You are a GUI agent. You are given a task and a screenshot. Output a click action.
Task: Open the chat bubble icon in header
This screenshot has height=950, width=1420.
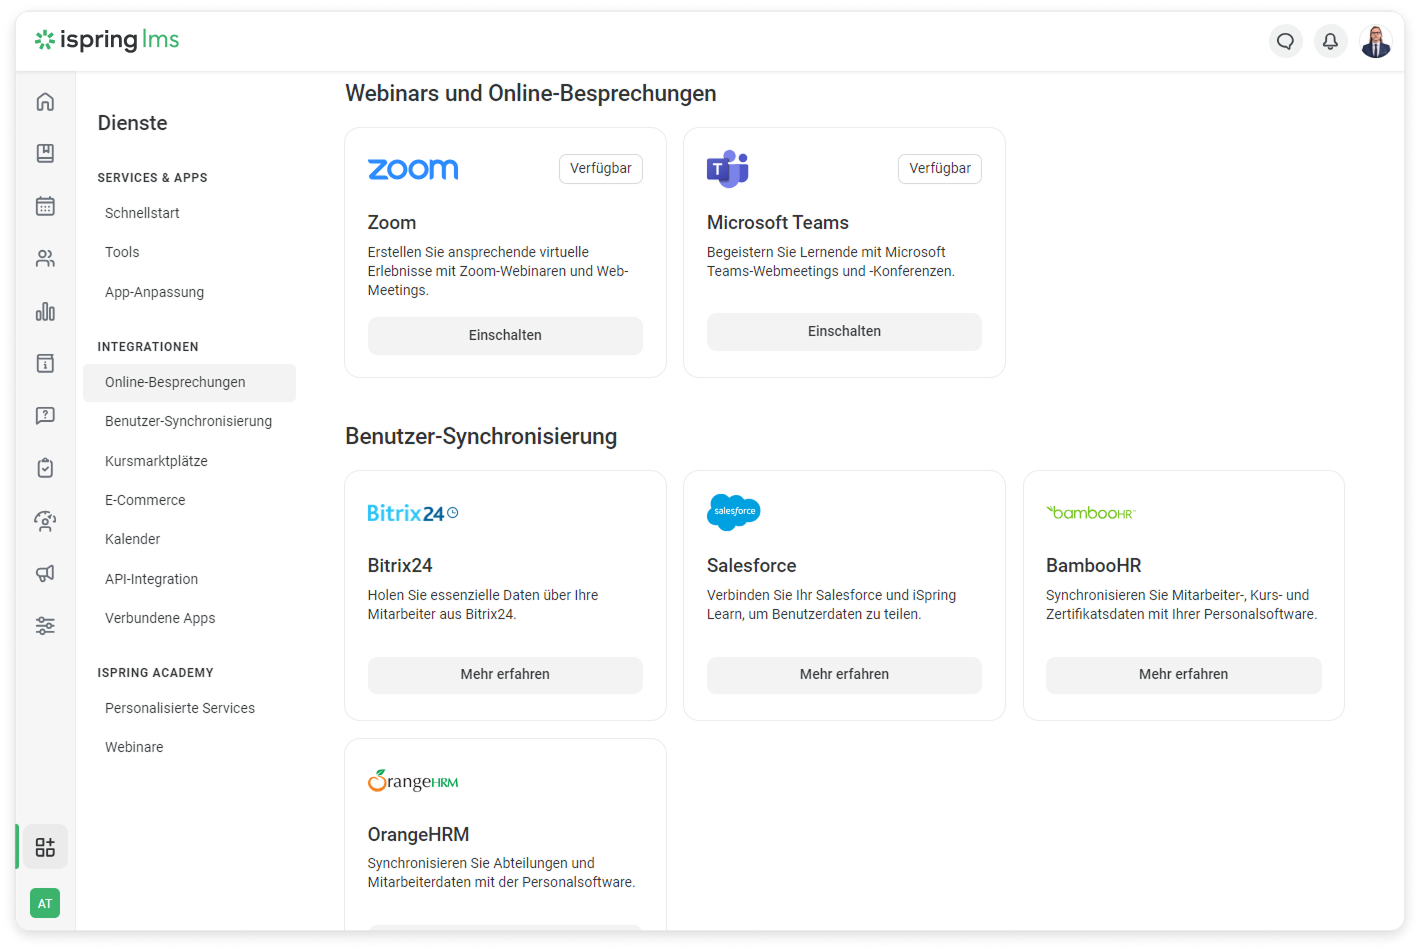pyautogui.click(x=1285, y=41)
